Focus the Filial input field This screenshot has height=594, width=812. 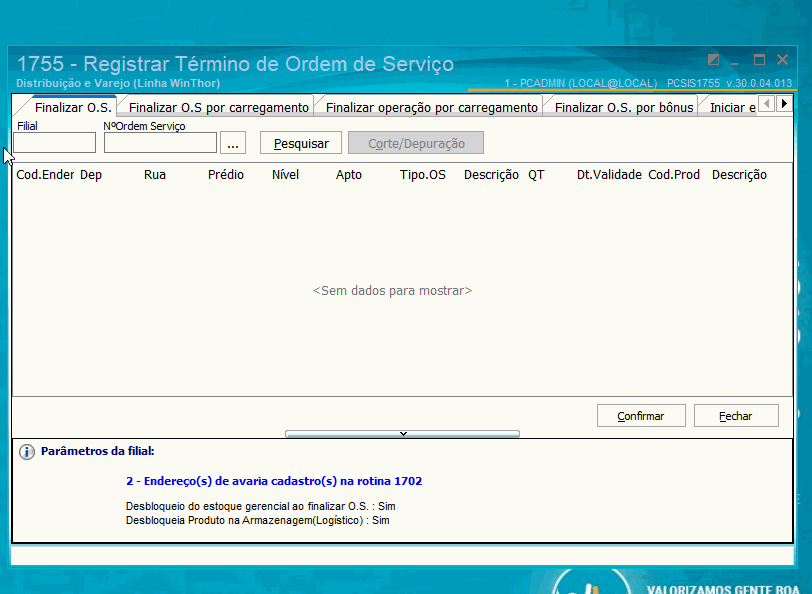pos(54,142)
